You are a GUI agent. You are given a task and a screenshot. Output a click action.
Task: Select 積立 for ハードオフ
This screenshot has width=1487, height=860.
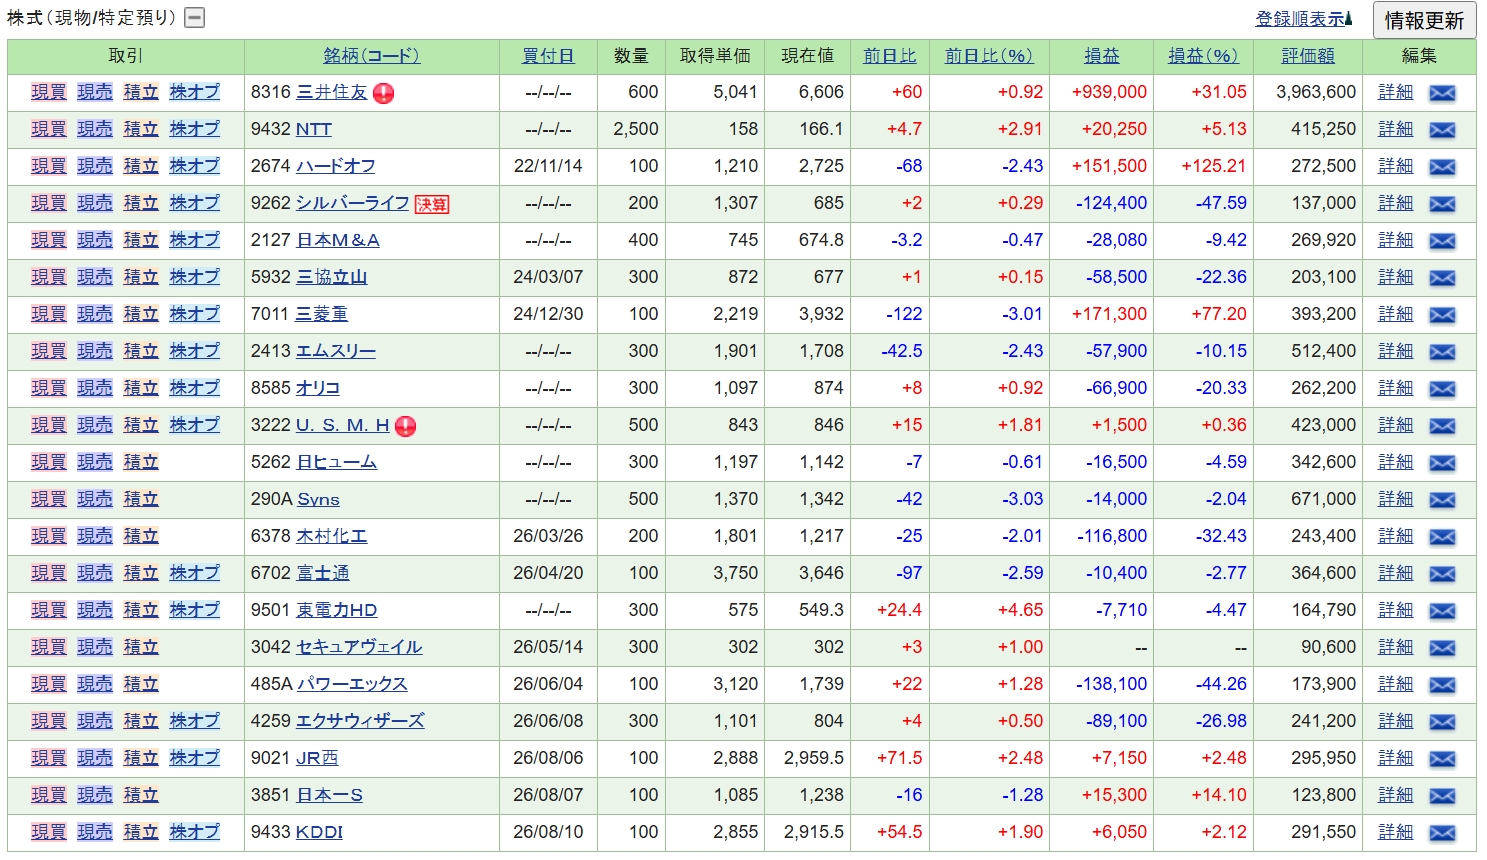(141, 166)
